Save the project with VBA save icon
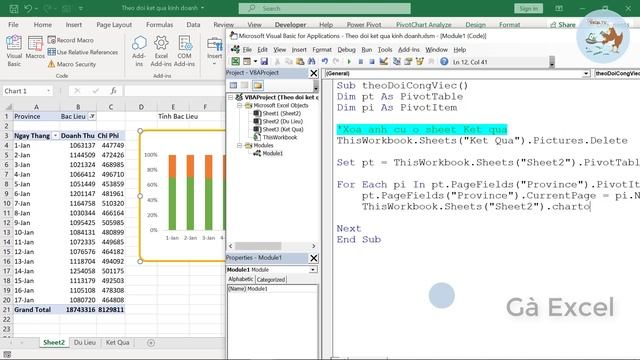The image size is (640, 360). coord(264,62)
